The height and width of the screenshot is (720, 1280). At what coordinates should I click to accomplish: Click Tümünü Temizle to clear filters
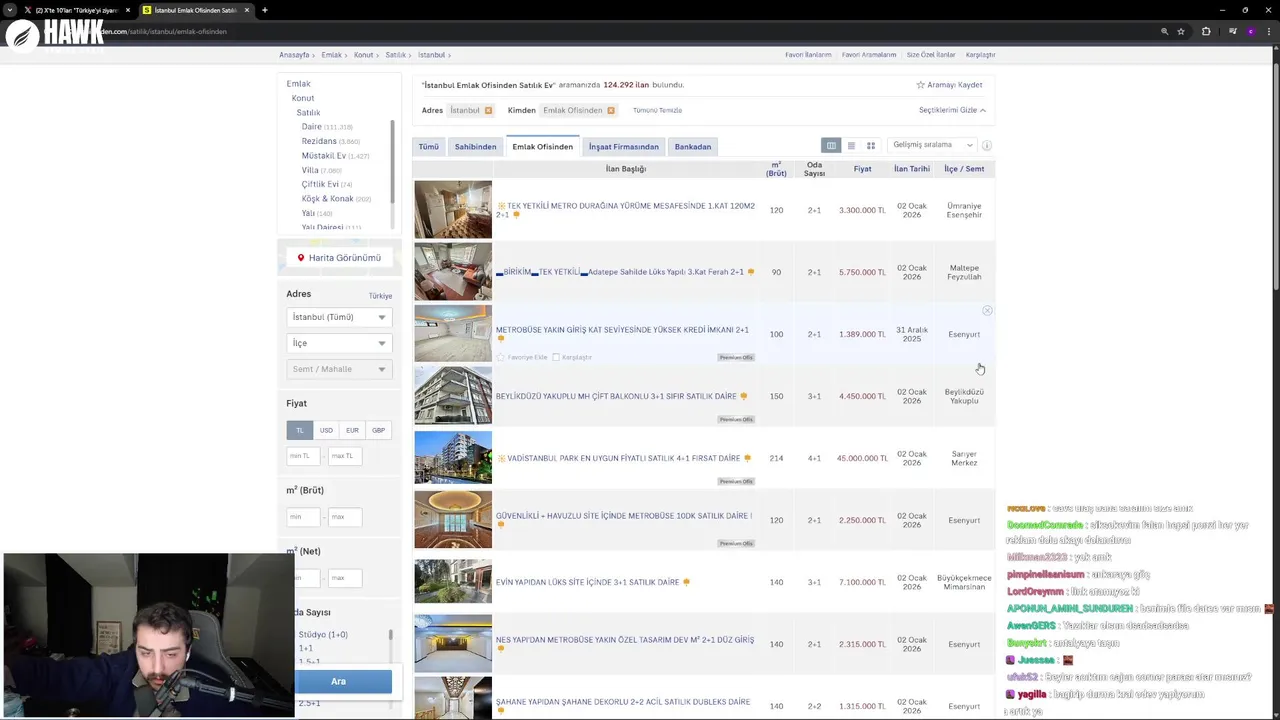coord(657,110)
